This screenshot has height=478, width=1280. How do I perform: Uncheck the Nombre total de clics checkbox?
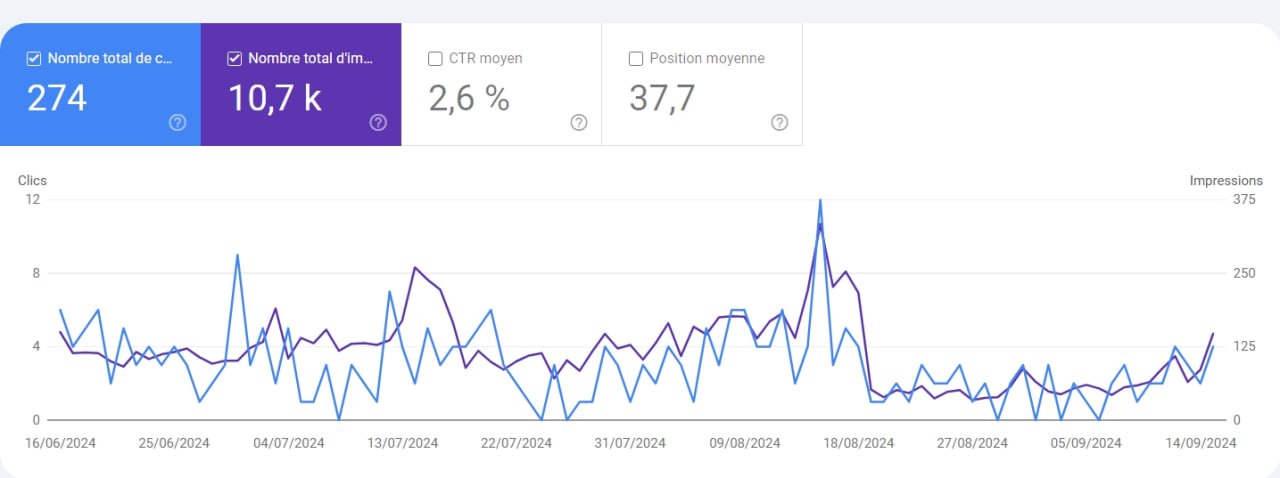(34, 59)
